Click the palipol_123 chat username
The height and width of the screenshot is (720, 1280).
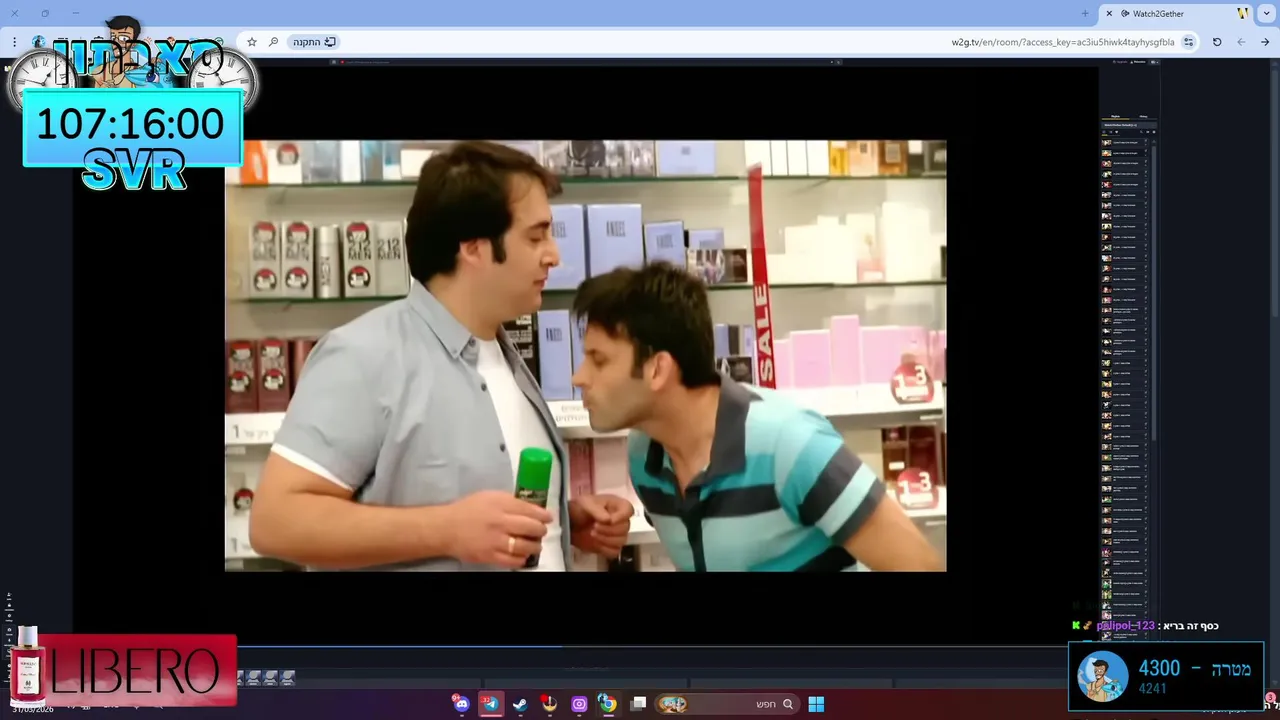coord(1125,626)
